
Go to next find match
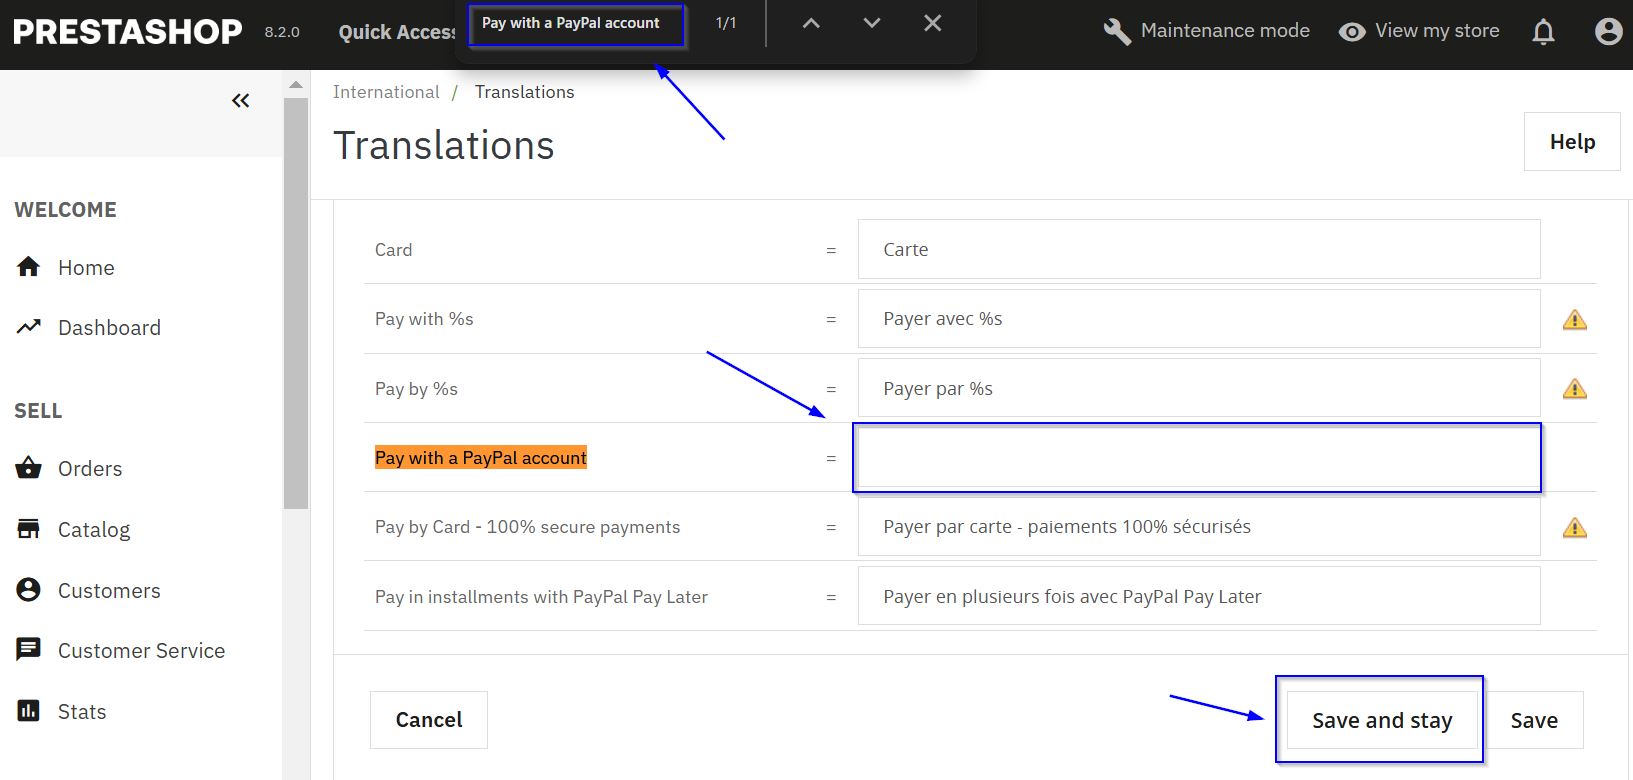point(872,23)
